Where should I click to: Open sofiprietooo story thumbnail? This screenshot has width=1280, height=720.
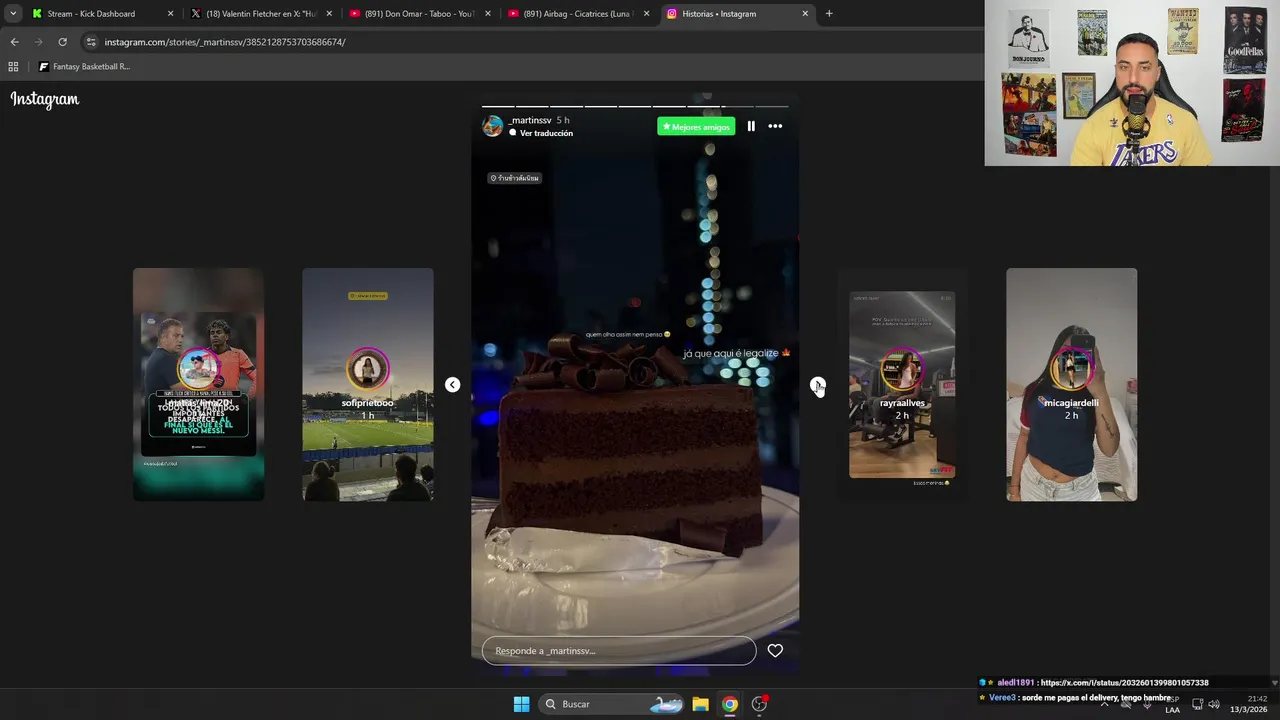(x=368, y=384)
